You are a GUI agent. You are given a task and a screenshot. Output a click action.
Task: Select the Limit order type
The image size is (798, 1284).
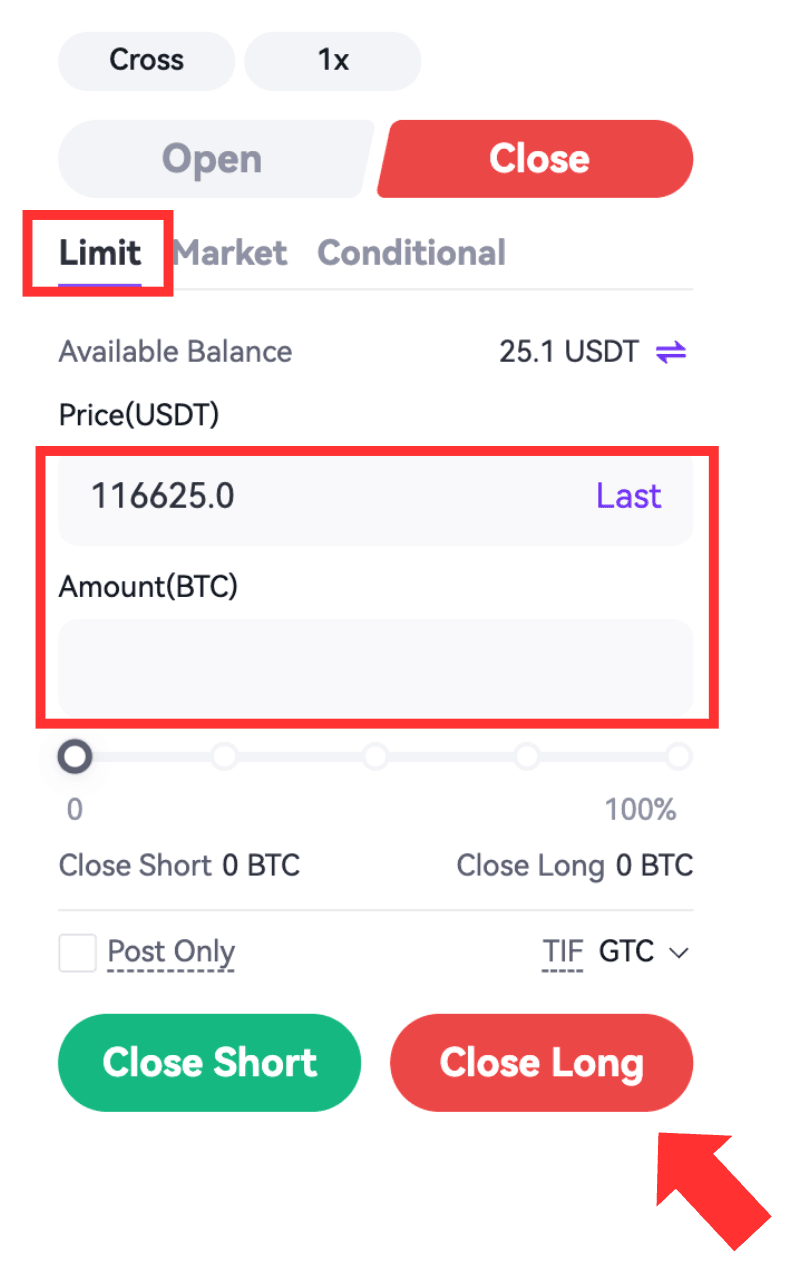99,253
